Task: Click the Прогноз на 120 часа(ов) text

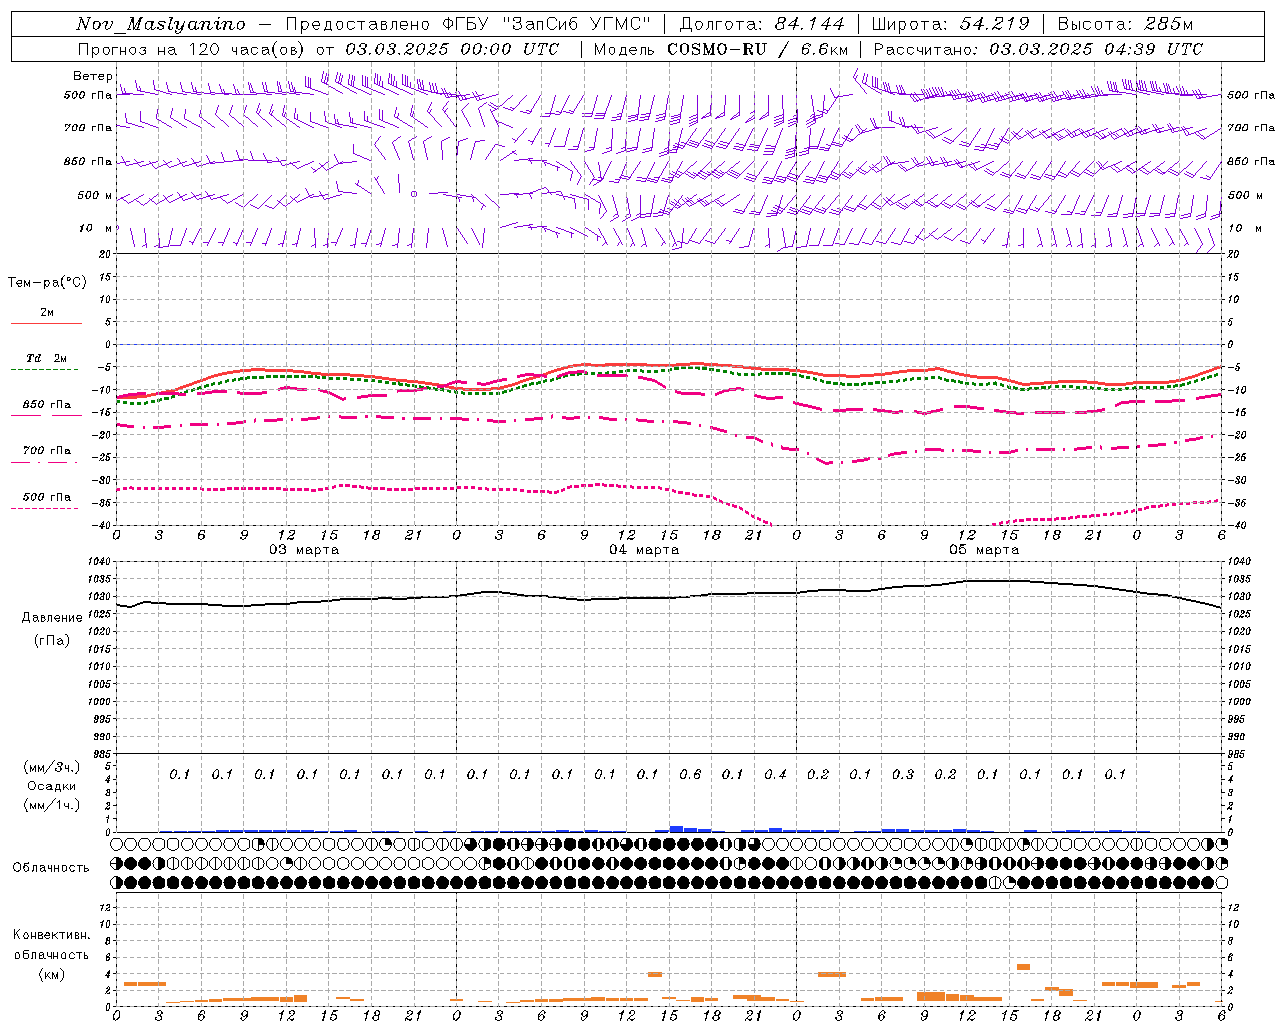Action: [x=193, y=49]
